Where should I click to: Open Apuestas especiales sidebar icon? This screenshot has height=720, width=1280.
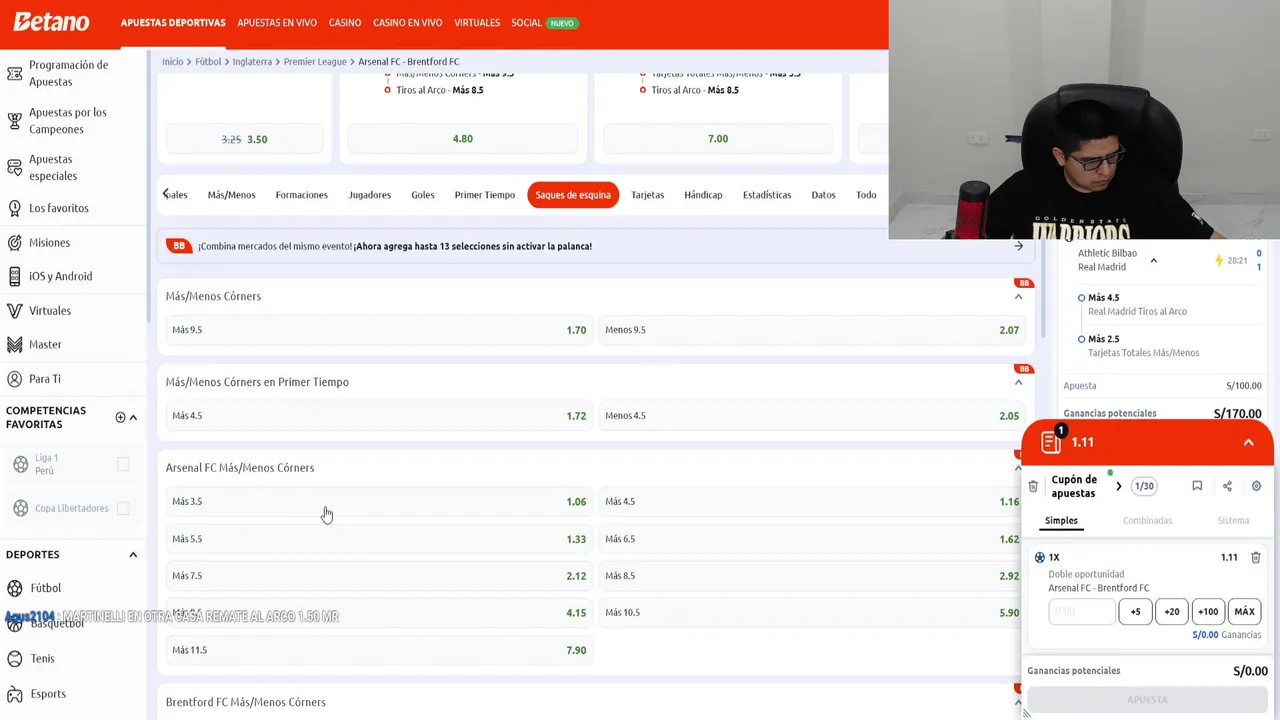click(14, 168)
